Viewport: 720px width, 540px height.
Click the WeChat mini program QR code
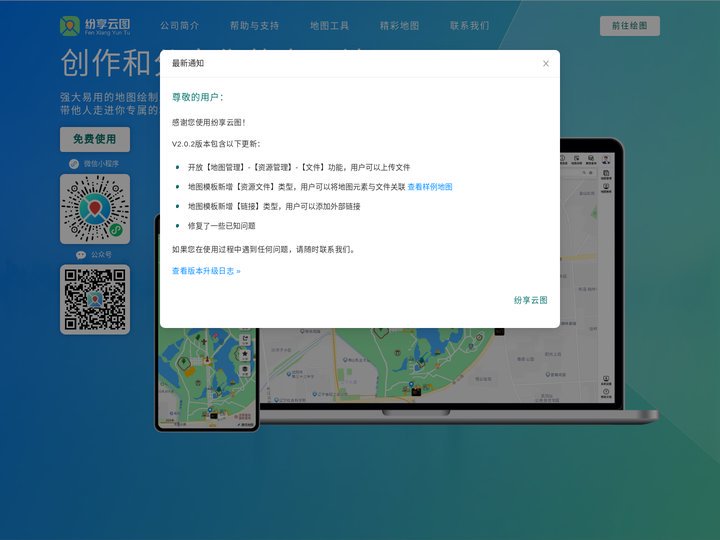tap(95, 209)
